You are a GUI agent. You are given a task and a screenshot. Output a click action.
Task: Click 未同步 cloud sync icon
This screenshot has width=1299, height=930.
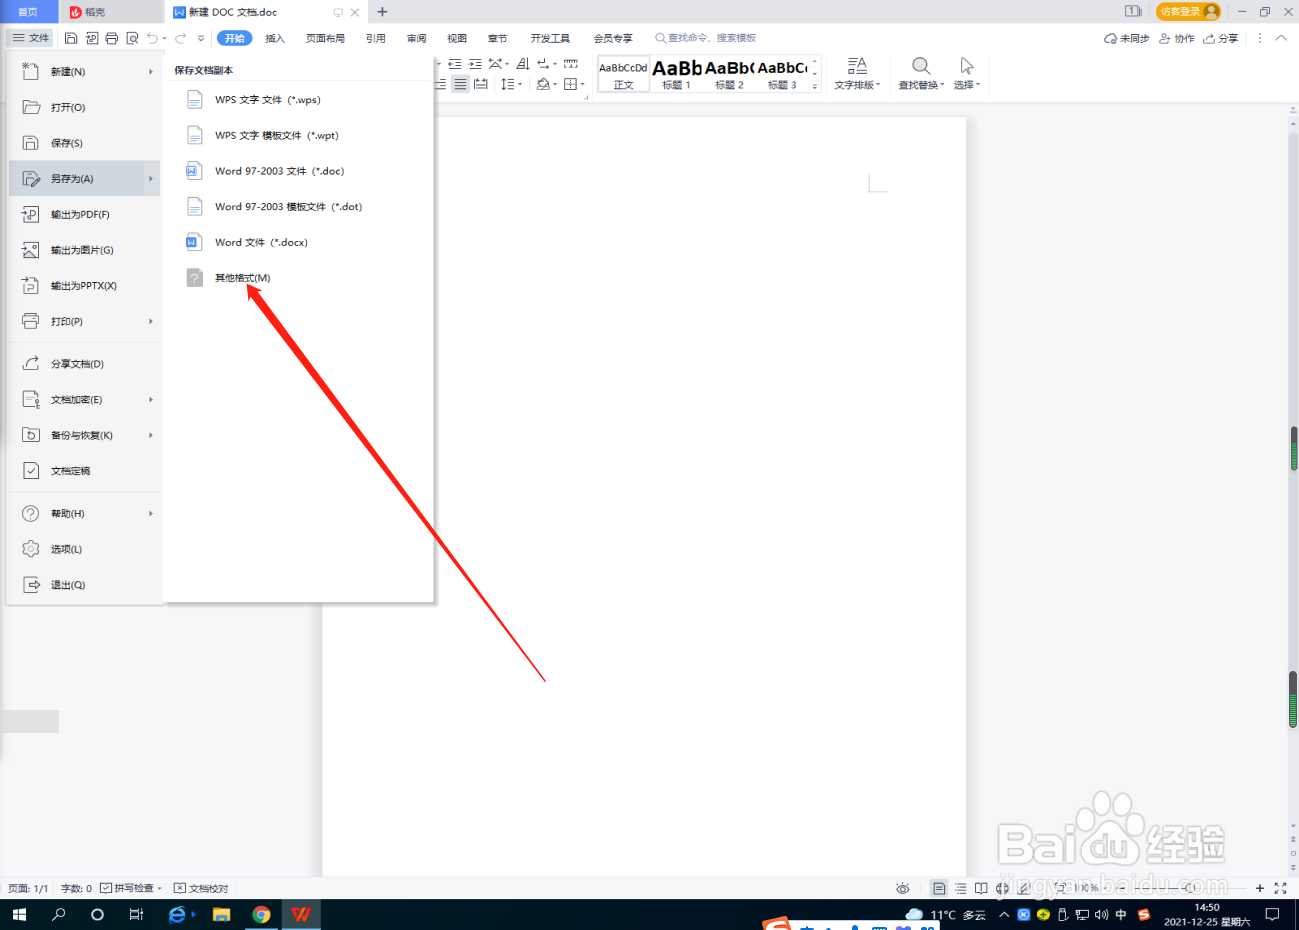point(1126,38)
